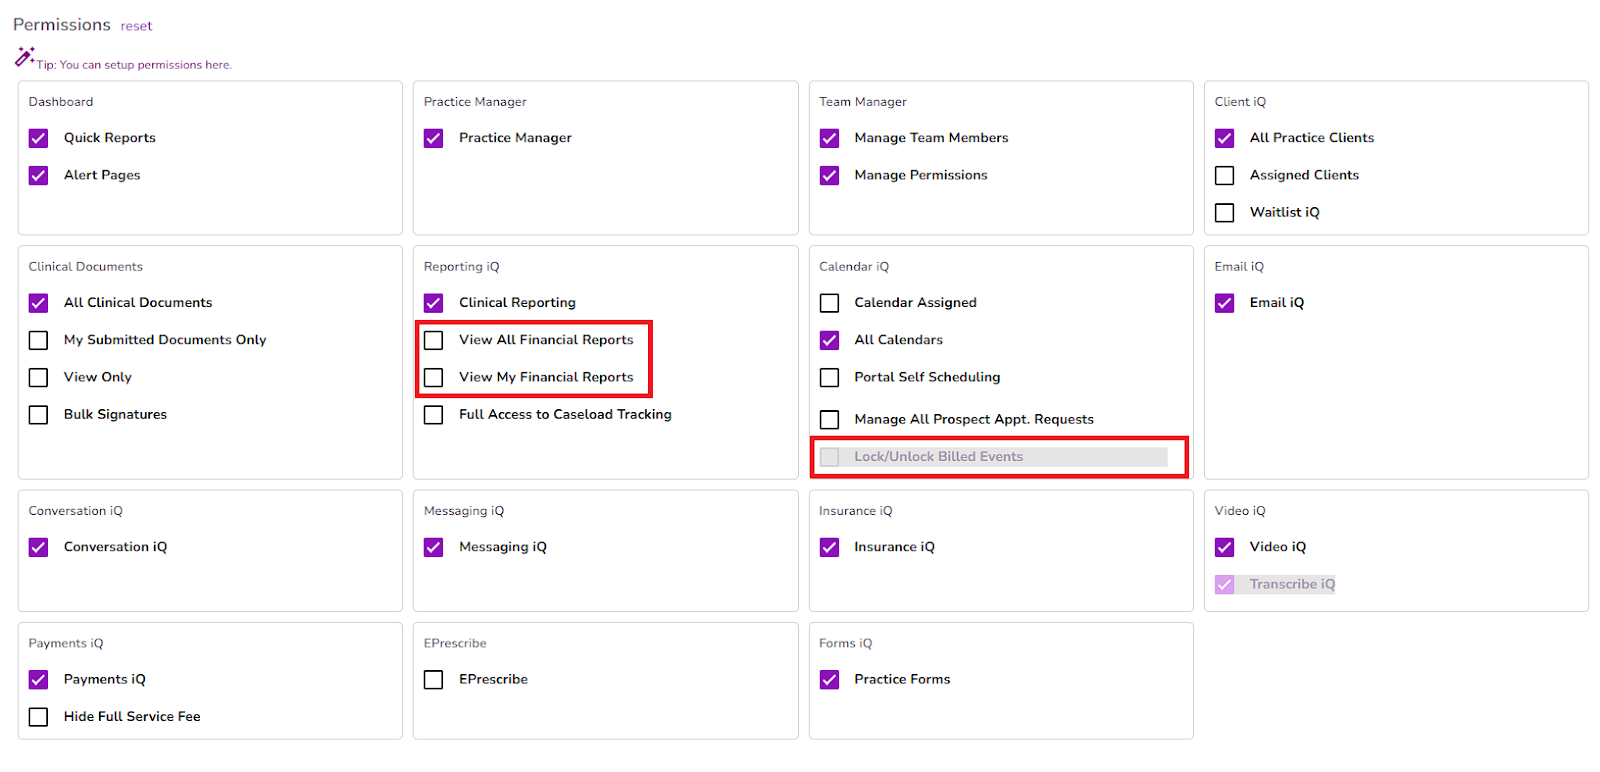Image resolution: width=1600 pixels, height=772 pixels.
Task: Check My Submitted Documents Only
Action: [38, 340]
